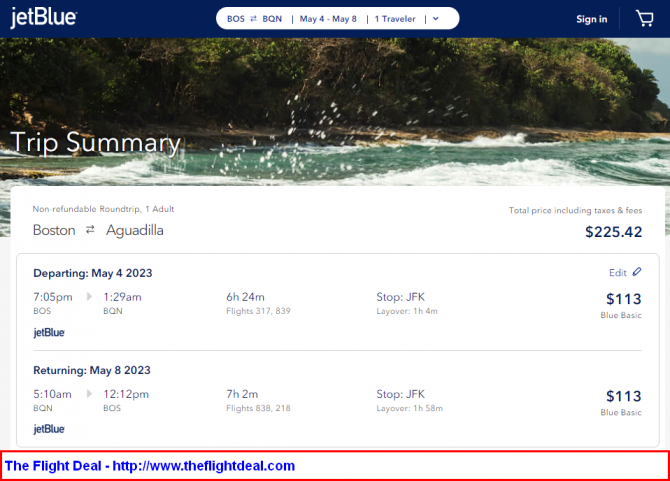Click the pencil icon next to Edit
Screen dimensions: 670x481
(x=637, y=272)
